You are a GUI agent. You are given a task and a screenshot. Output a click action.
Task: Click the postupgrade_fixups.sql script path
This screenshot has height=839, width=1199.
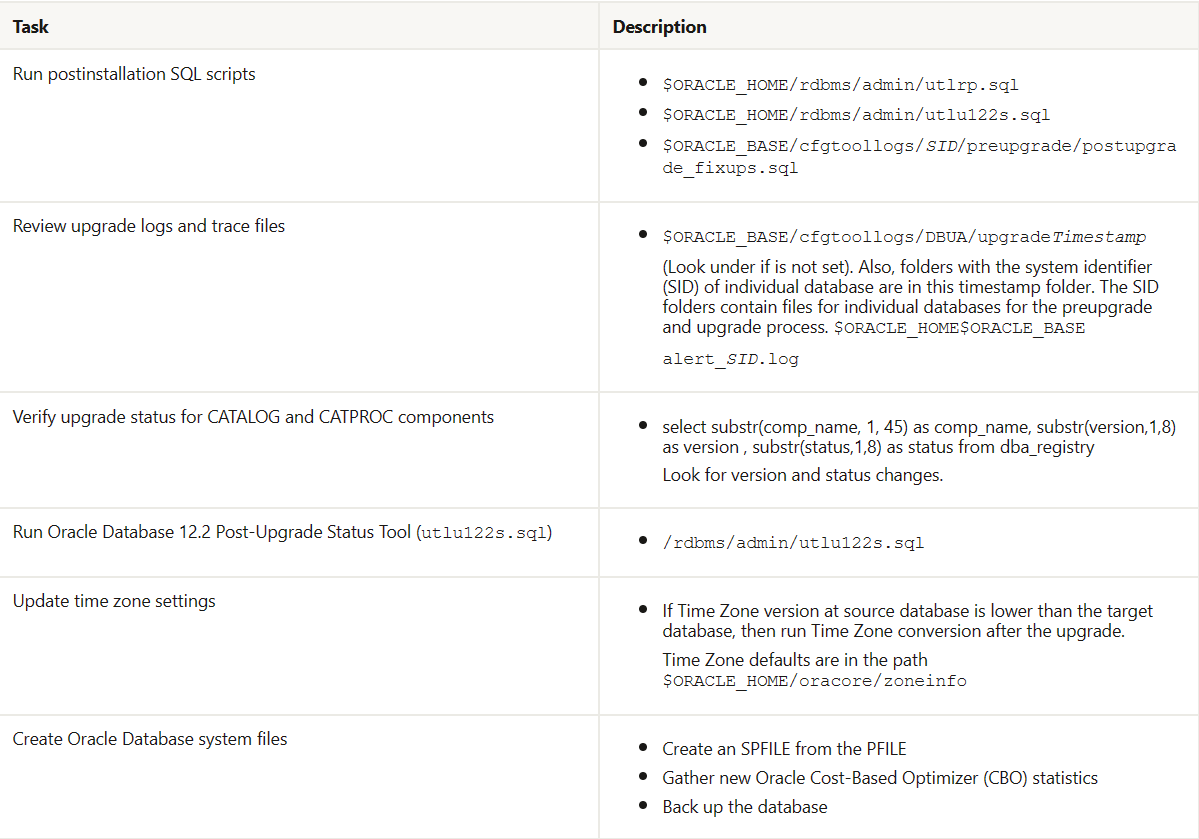[x=918, y=157]
